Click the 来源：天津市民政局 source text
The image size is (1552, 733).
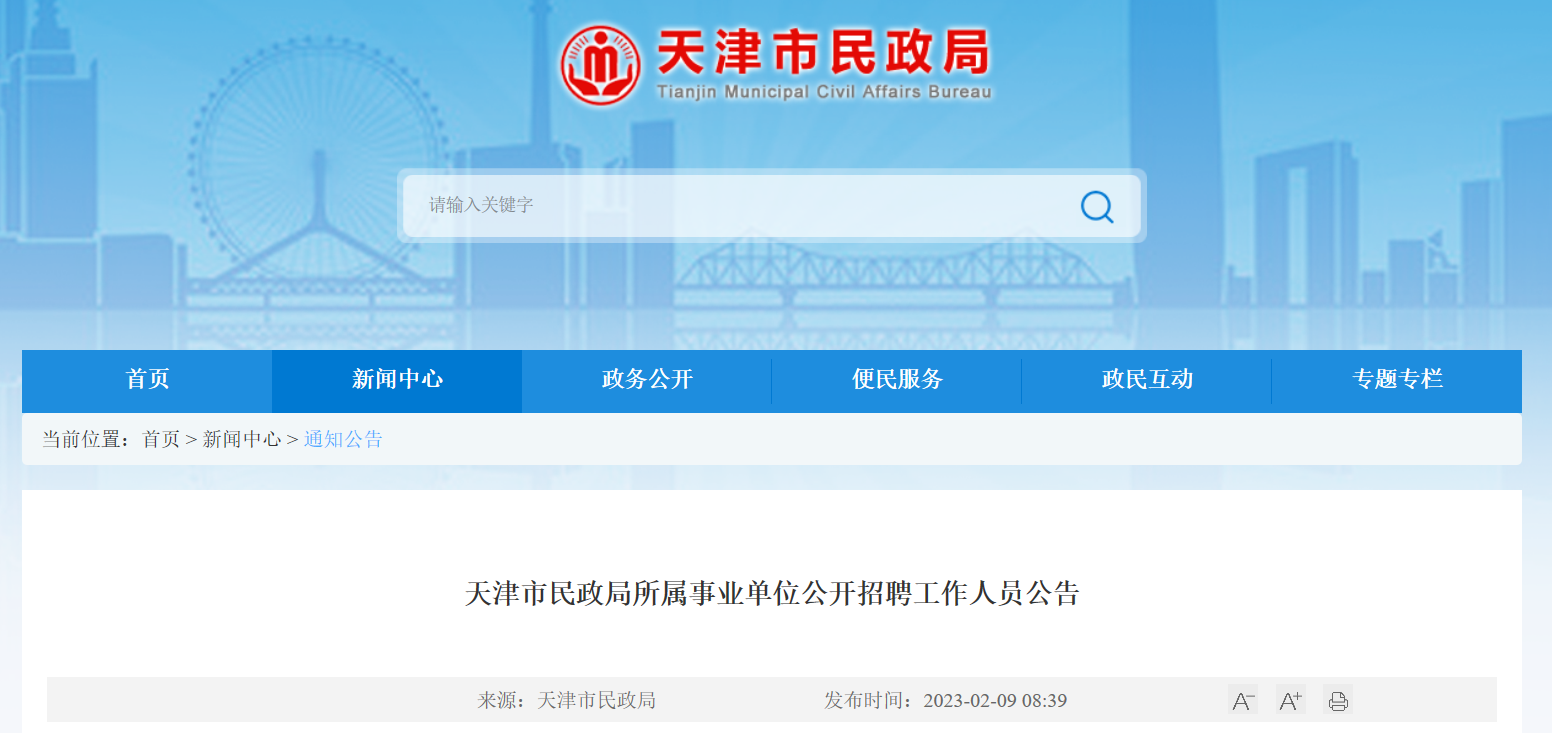pyautogui.click(x=566, y=700)
